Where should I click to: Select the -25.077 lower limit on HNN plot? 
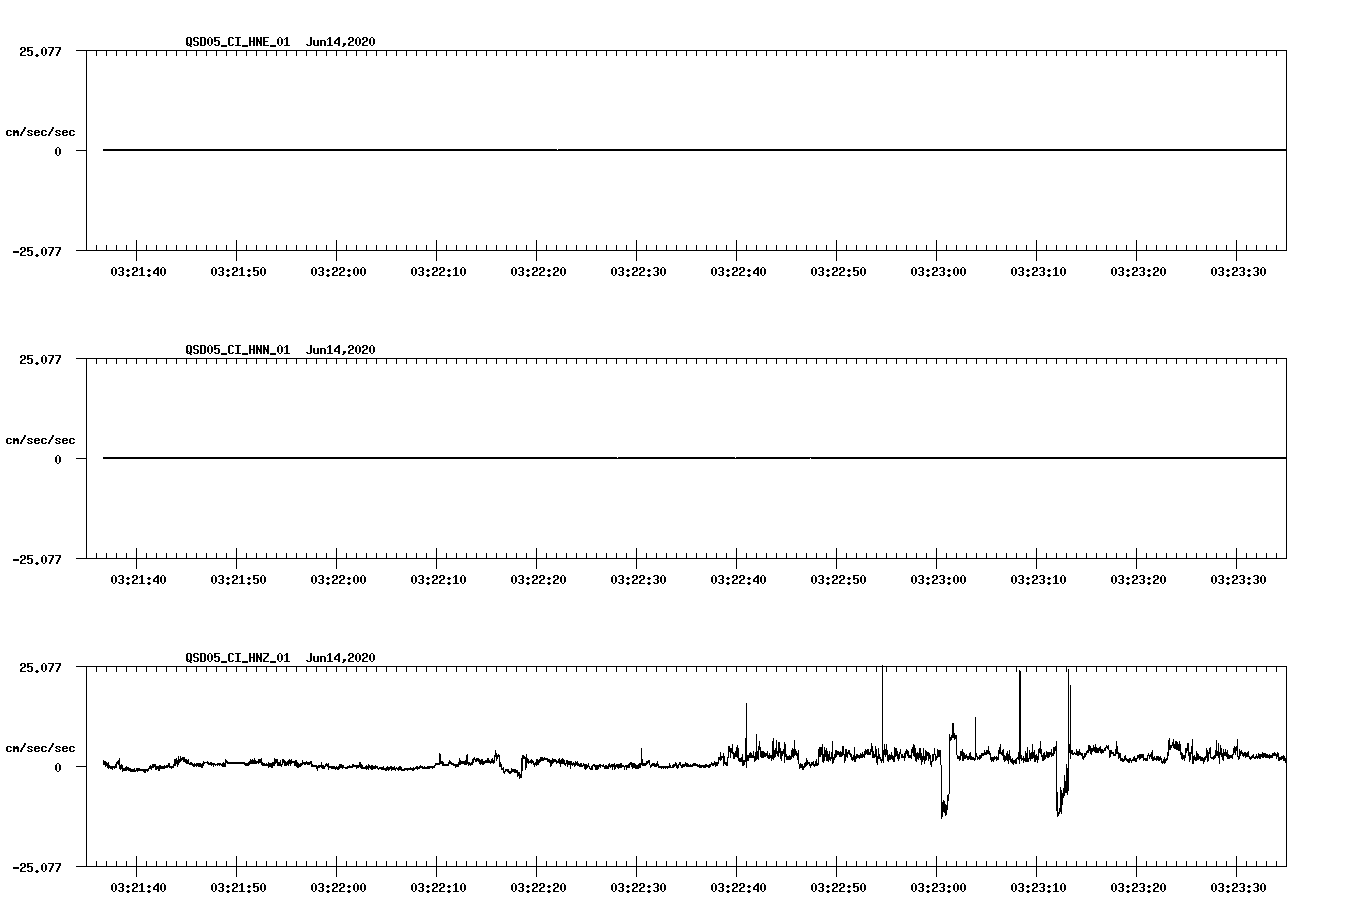click(37, 560)
